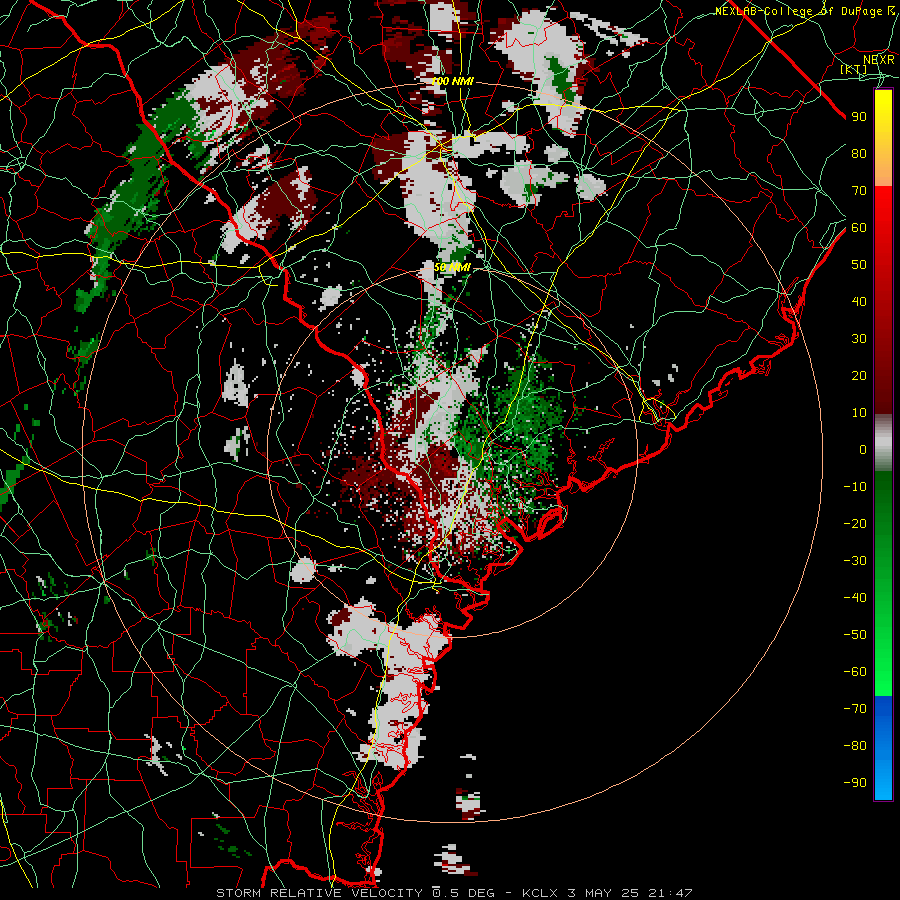900x900 pixels.
Task: Pick the -10 label on the scale
Action: (855, 487)
